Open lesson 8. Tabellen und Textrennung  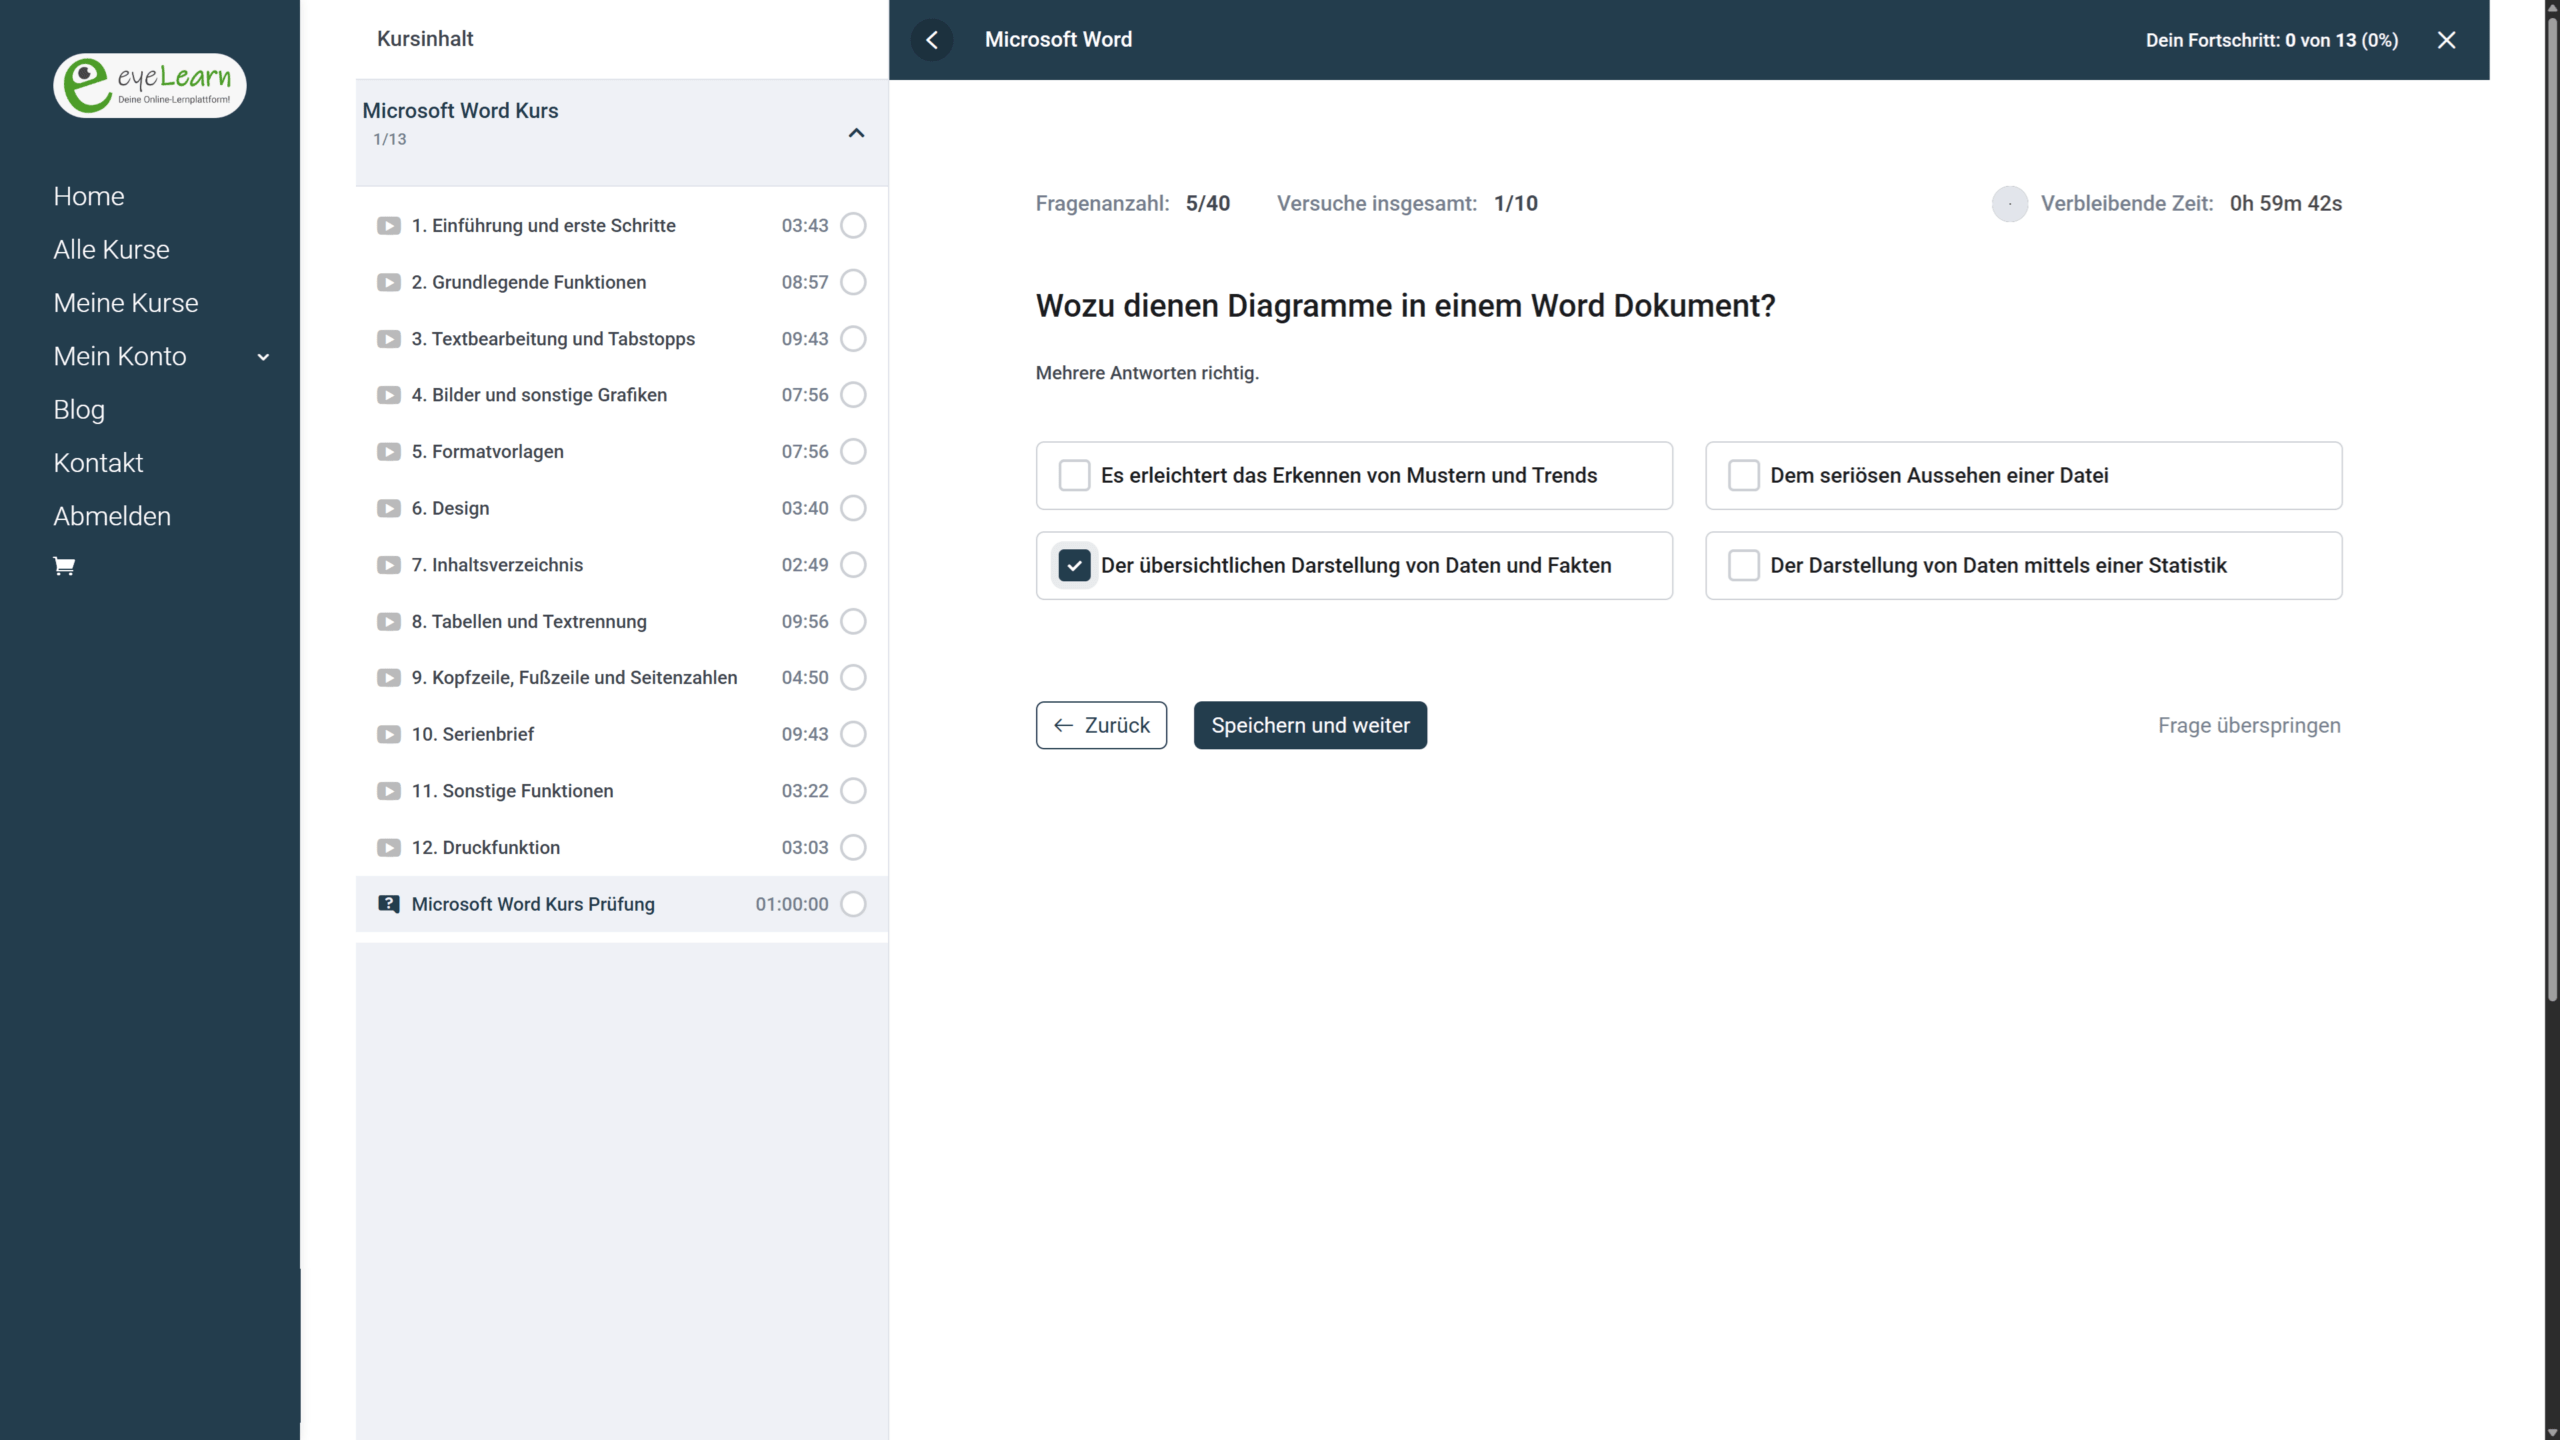529,622
